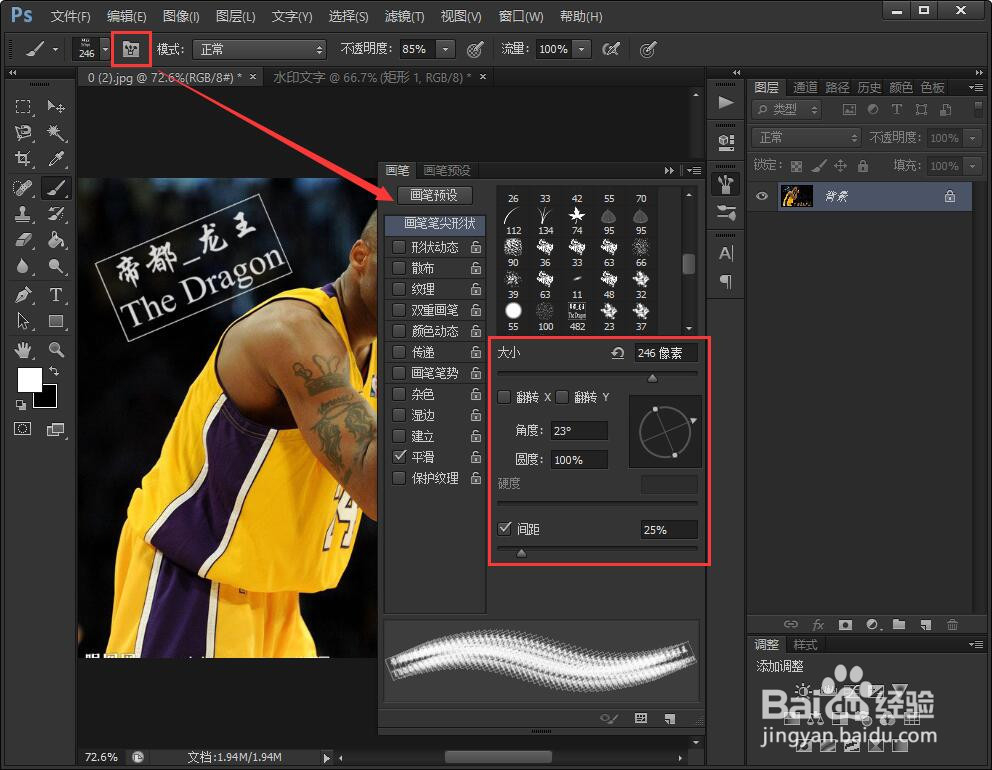Toggle the 翻转 X checkbox
The width and height of the screenshot is (992, 770).
(x=504, y=397)
